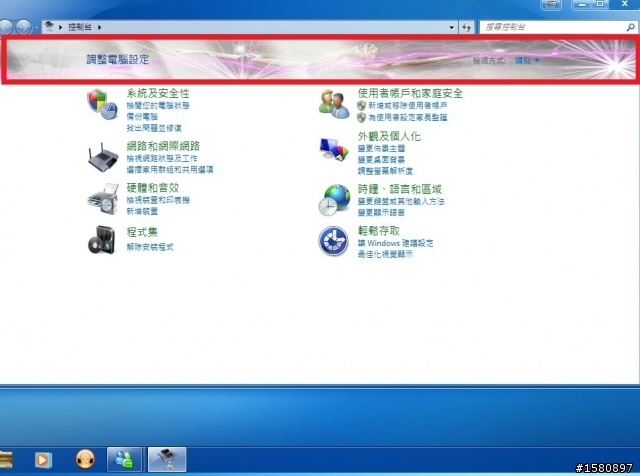The width and height of the screenshot is (640, 476).
Task: Click the 新增或移除使用者帳戶 link
Action: [x=407, y=105]
